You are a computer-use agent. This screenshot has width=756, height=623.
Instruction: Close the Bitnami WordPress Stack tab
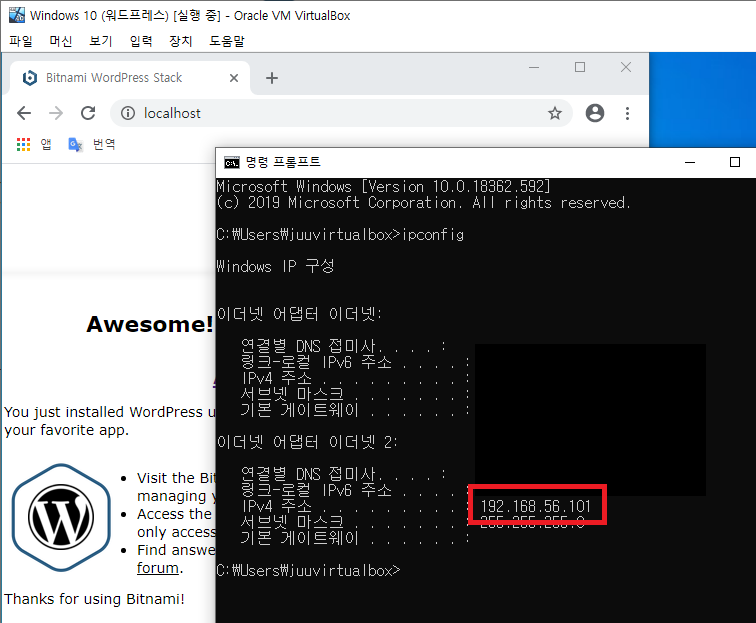[234, 78]
